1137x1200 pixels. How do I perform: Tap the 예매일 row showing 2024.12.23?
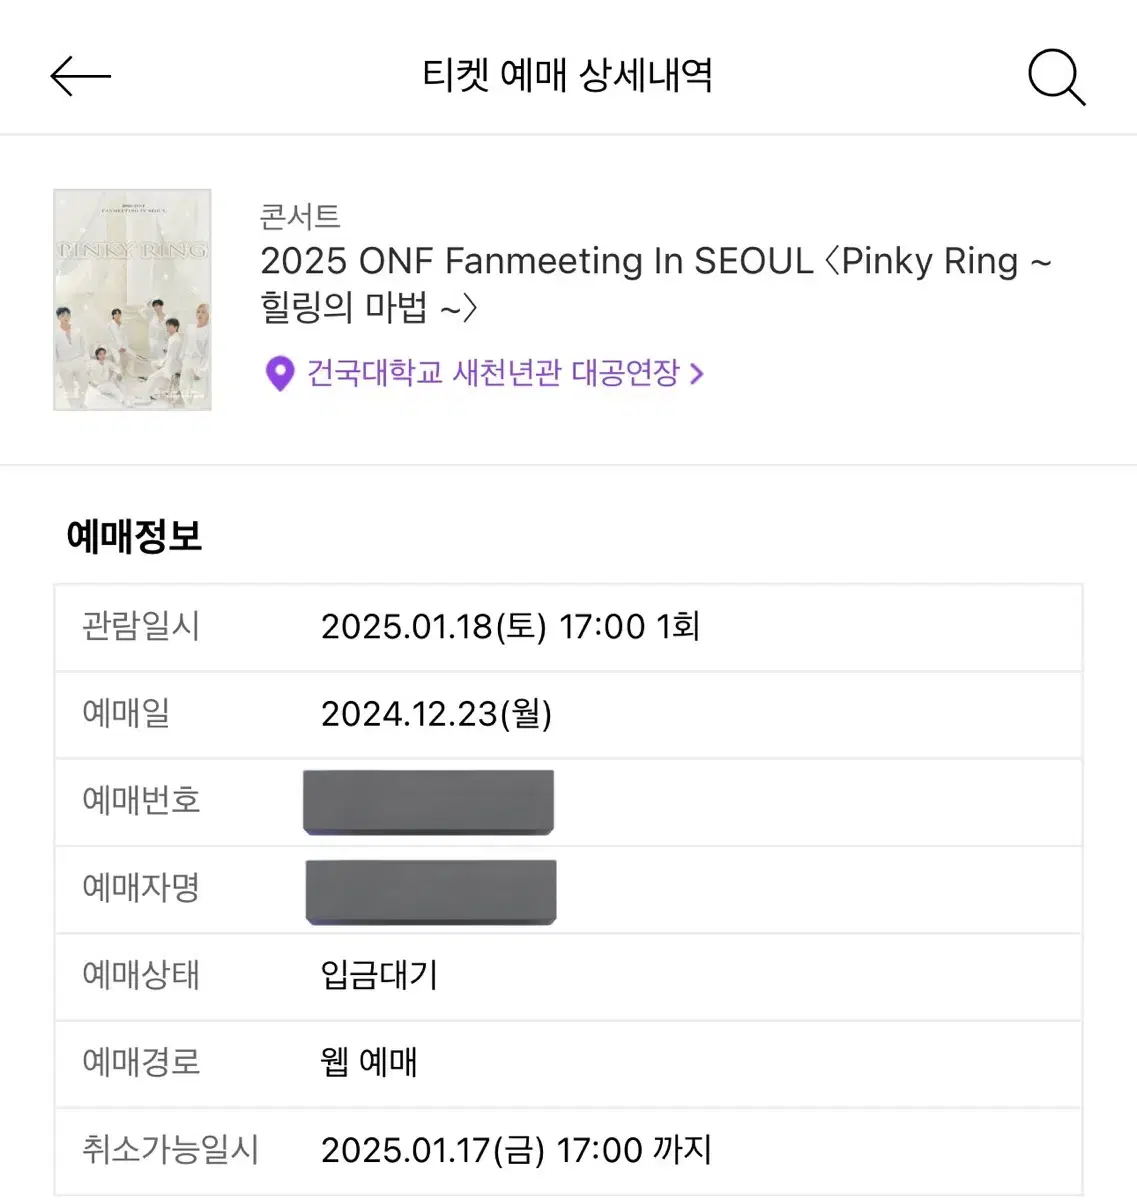click(568, 714)
